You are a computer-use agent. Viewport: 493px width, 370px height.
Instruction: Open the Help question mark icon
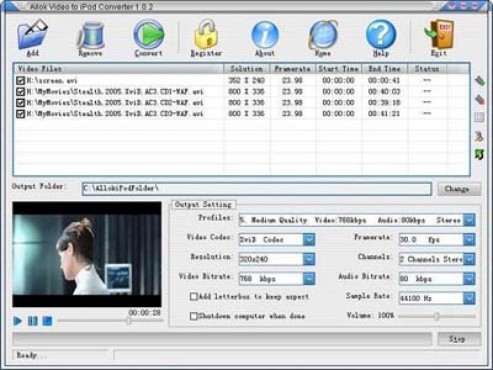click(x=381, y=34)
